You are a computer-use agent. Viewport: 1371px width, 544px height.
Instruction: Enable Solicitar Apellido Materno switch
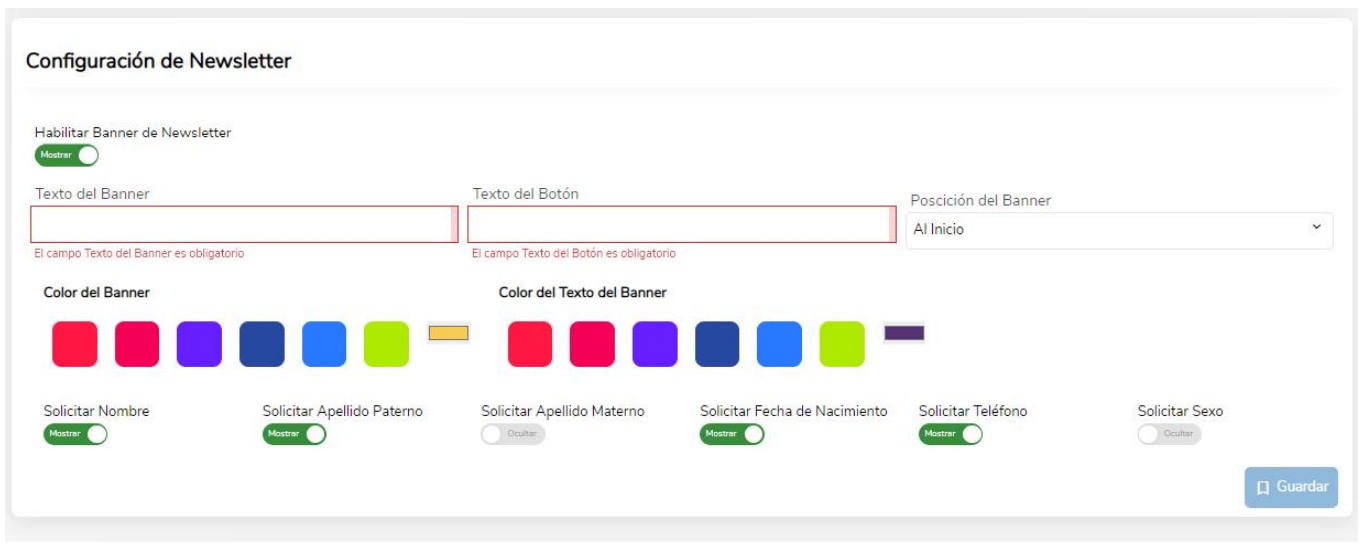(513, 434)
